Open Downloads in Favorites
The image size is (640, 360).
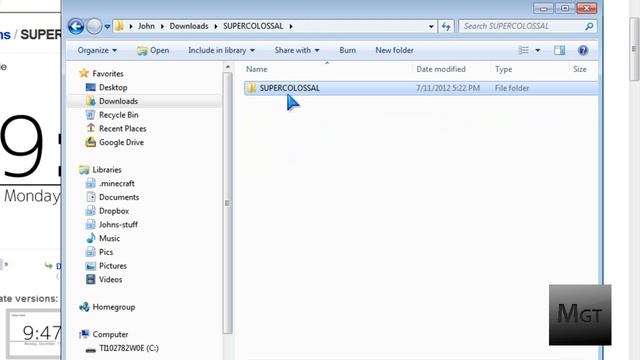[x=118, y=101]
